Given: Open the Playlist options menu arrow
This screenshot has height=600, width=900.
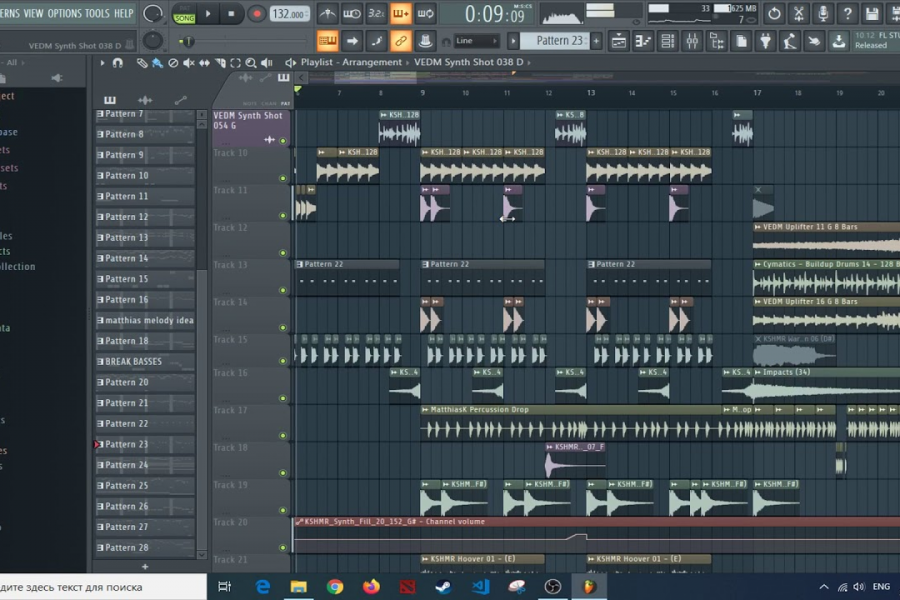Looking at the screenshot, I should (102, 63).
